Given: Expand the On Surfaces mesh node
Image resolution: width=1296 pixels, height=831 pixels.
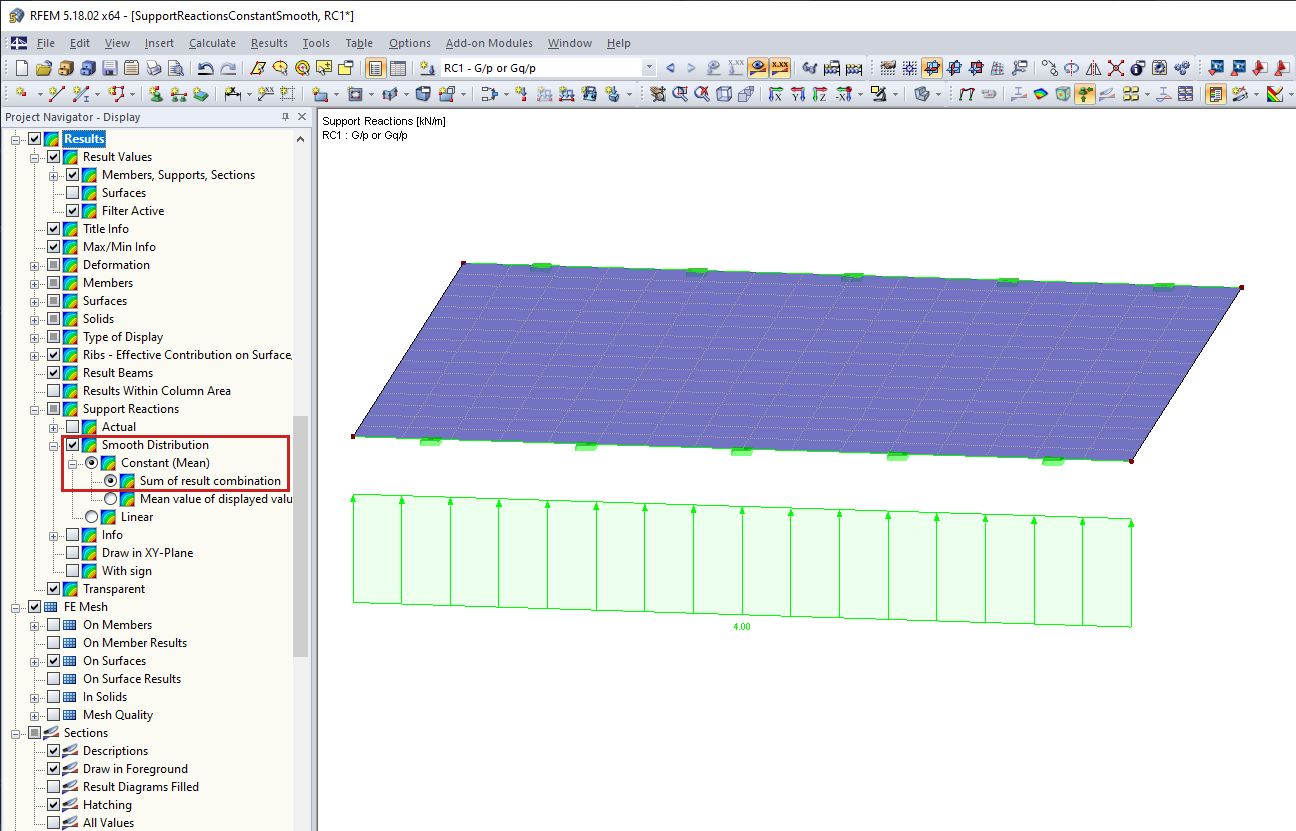Looking at the screenshot, I should [x=35, y=661].
